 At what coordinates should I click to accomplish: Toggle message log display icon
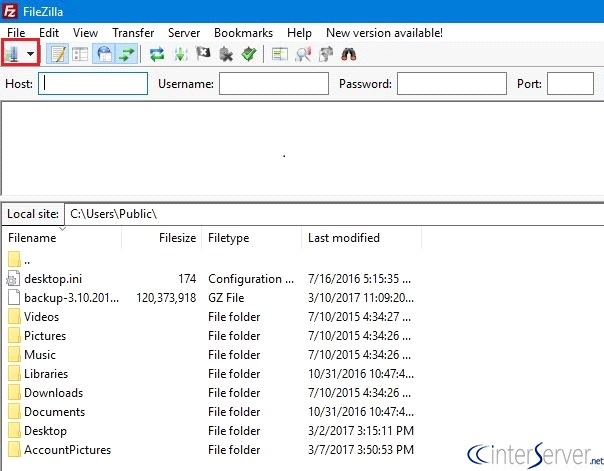58,54
